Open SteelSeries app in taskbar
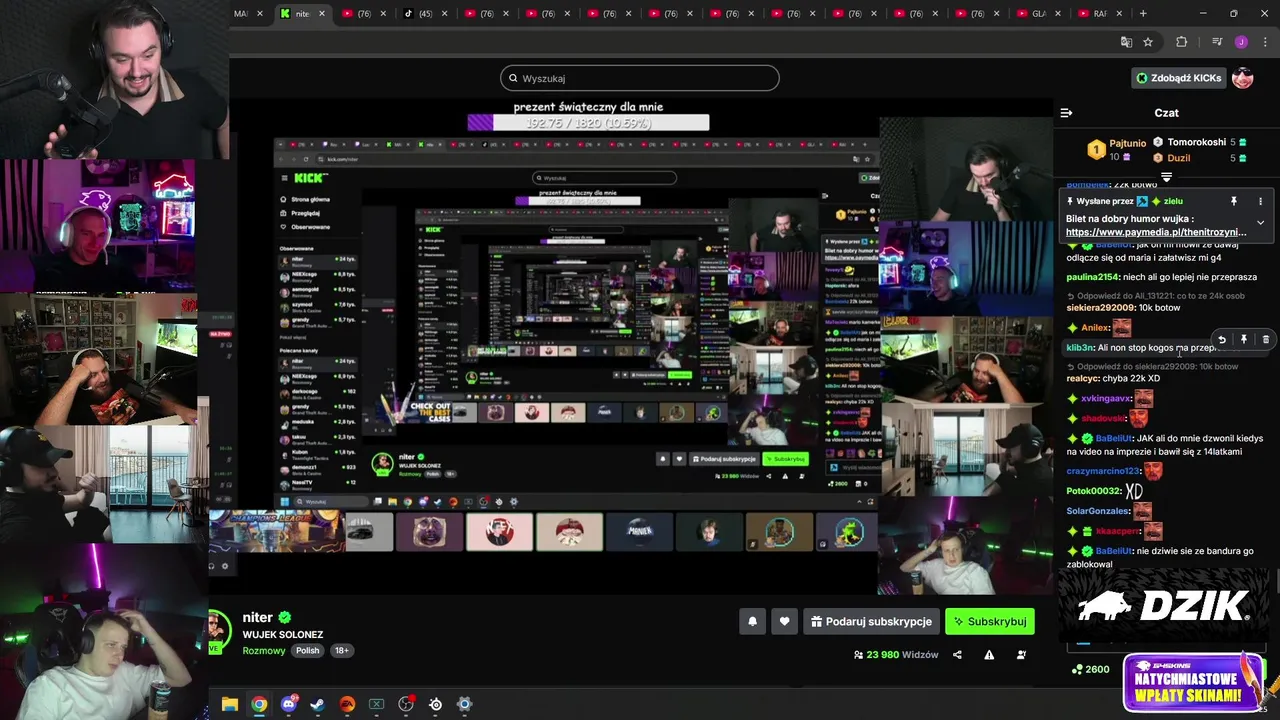 click(435, 704)
